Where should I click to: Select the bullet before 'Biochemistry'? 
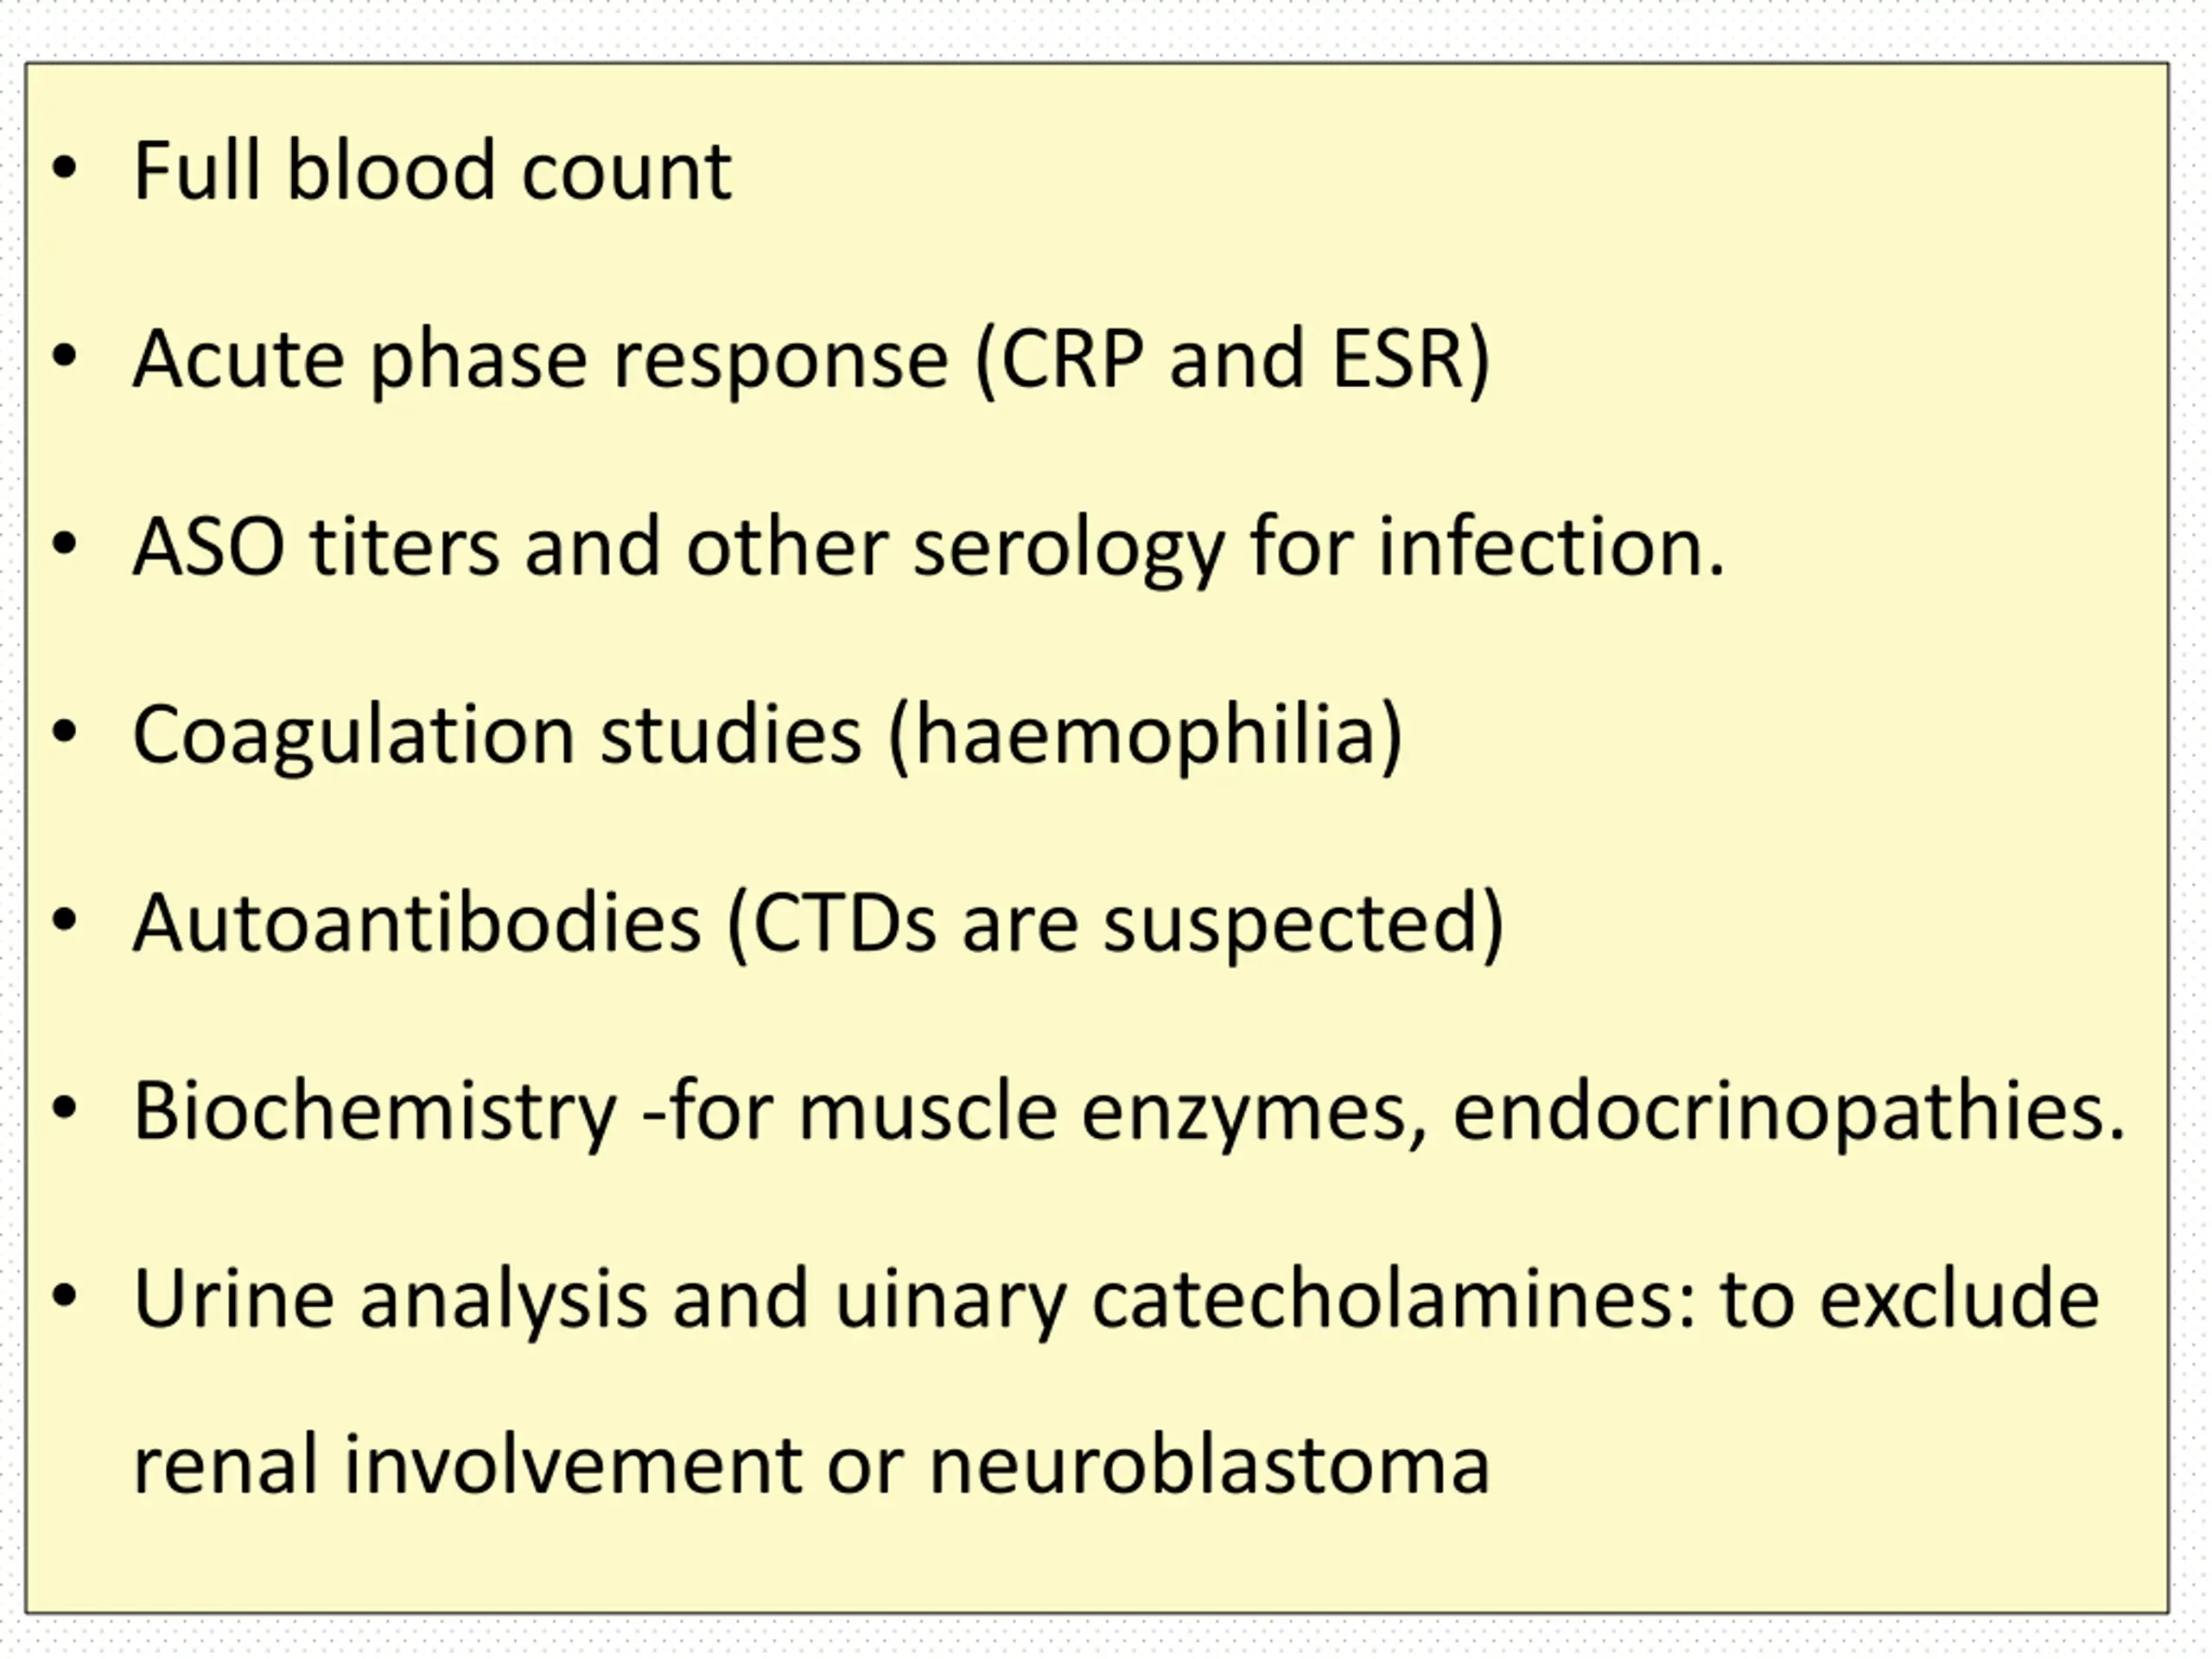tap(64, 1109)
